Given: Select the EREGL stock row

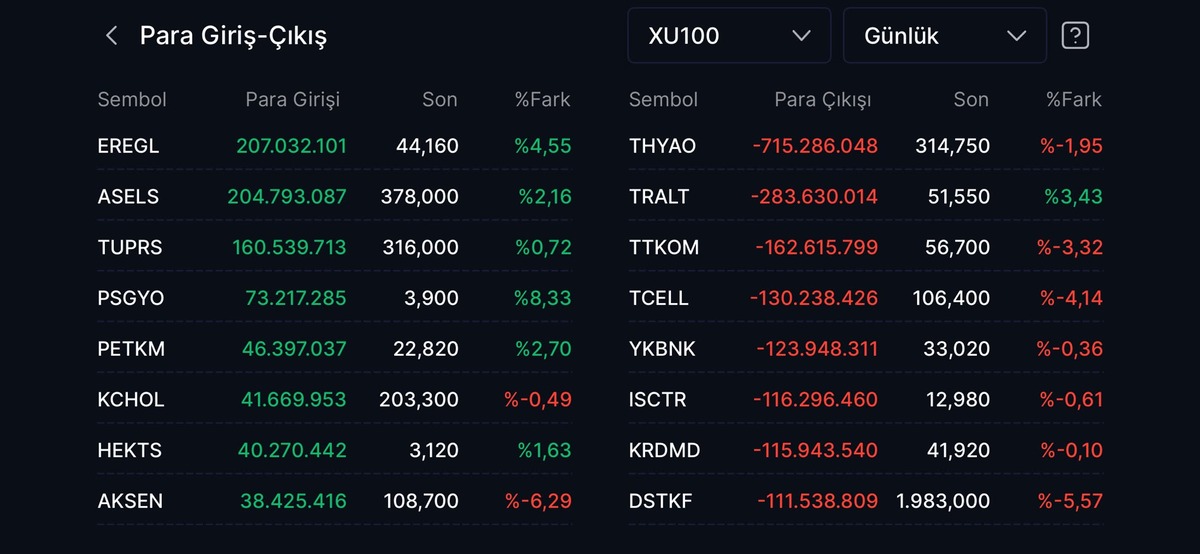Looking at the screenshot, I should tap(335, 146).
